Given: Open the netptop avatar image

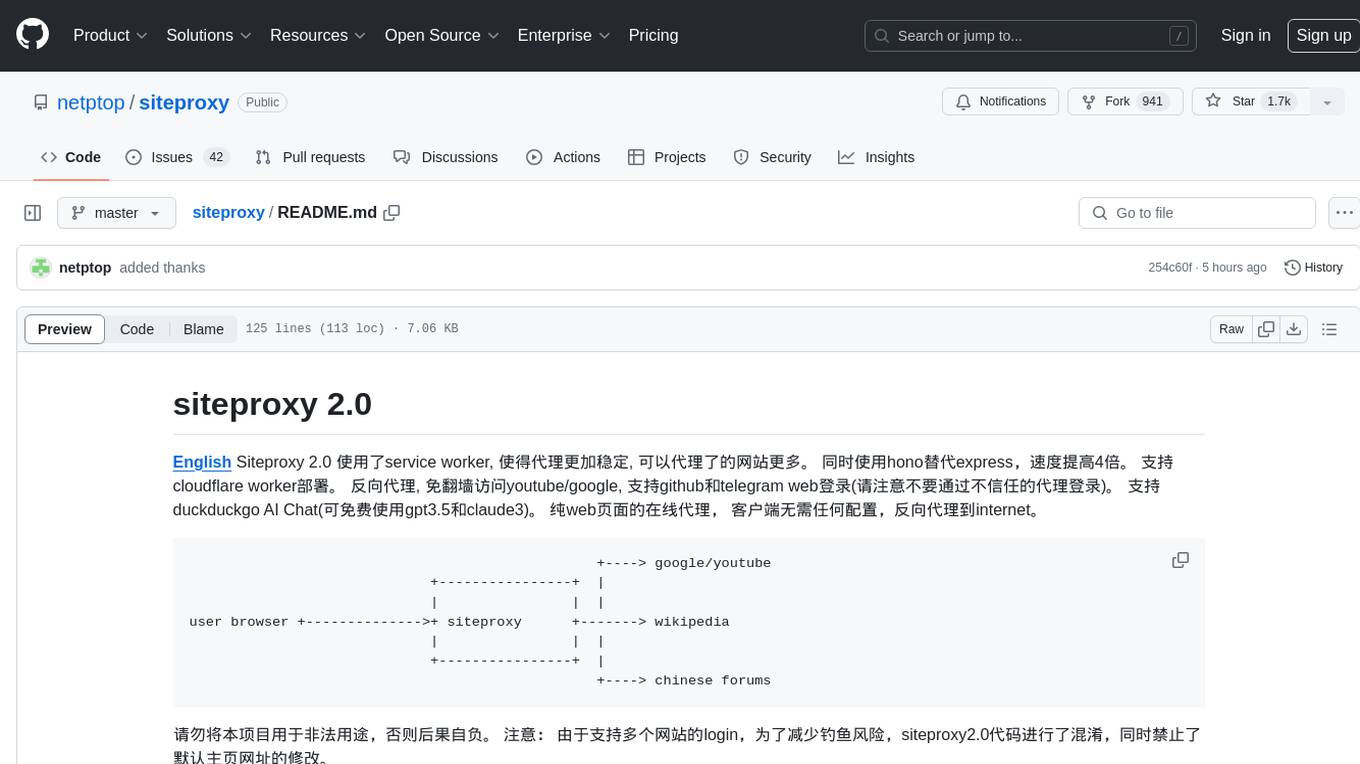Looking at the screenshot, I should pos(41,268).
